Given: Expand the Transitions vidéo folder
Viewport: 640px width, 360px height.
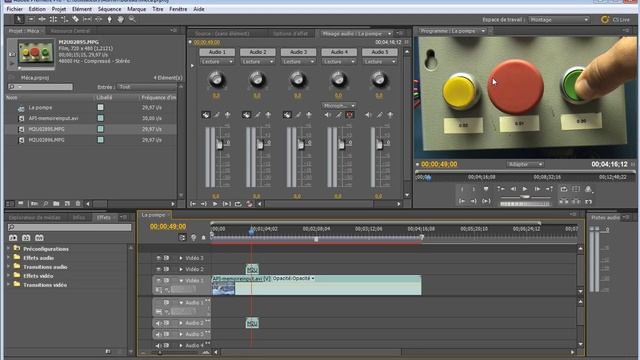Looking at the screenshot, I should pos(9,284).
